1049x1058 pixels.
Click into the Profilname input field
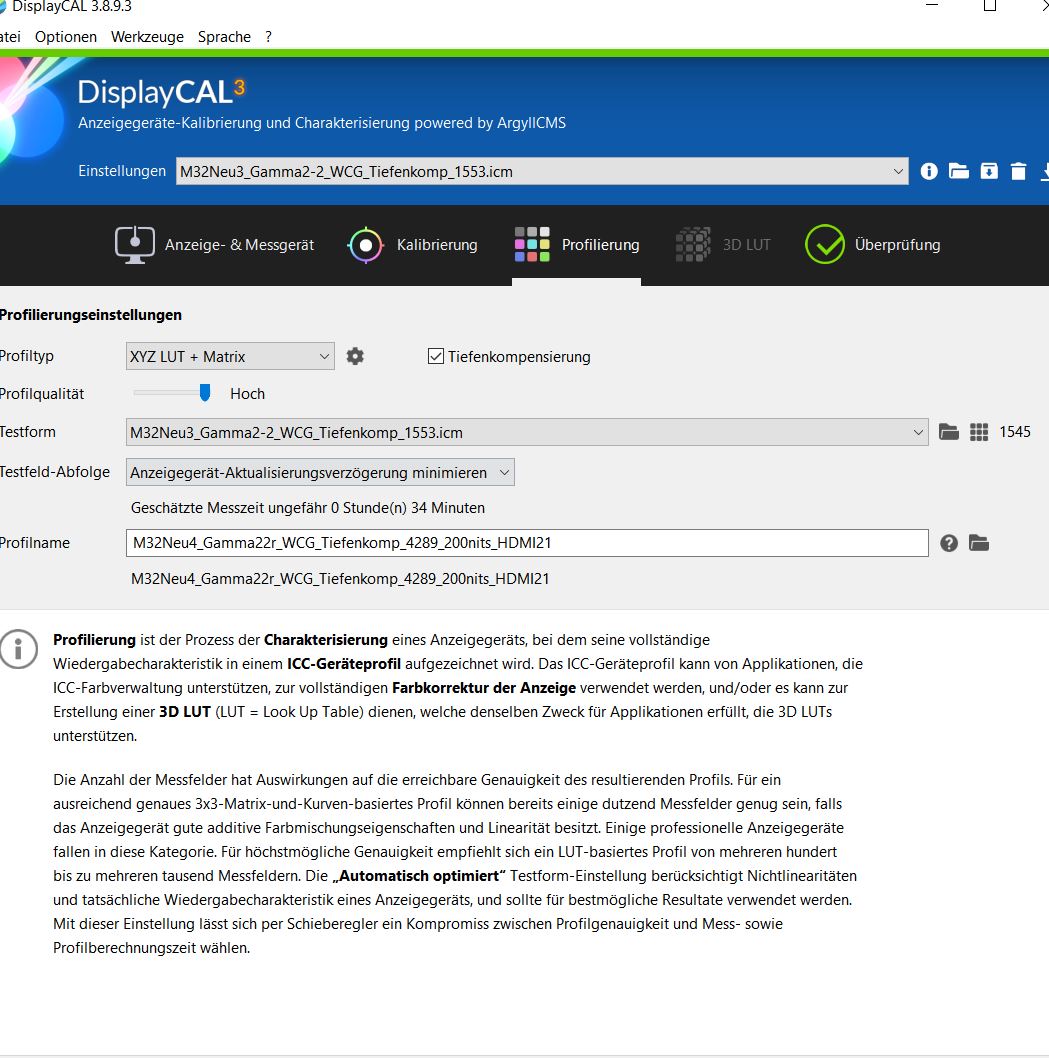527,543
